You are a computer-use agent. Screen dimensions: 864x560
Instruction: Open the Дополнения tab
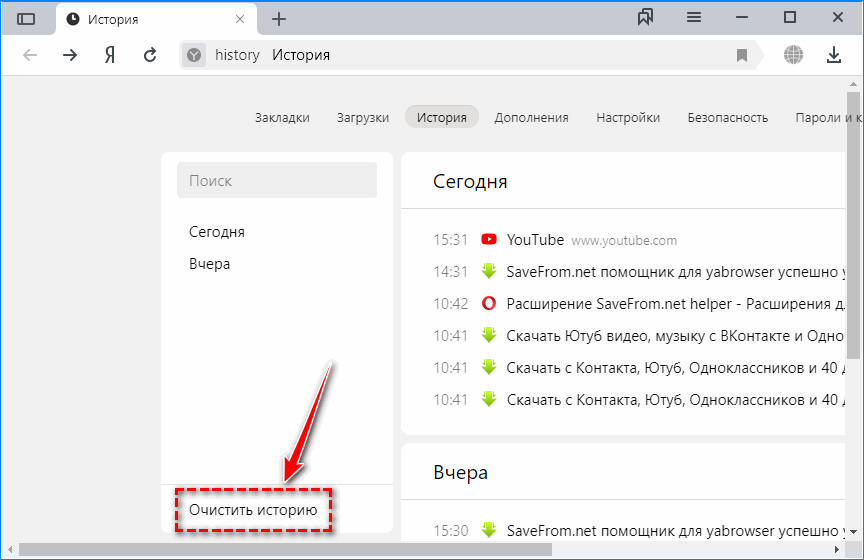(531, 117)
